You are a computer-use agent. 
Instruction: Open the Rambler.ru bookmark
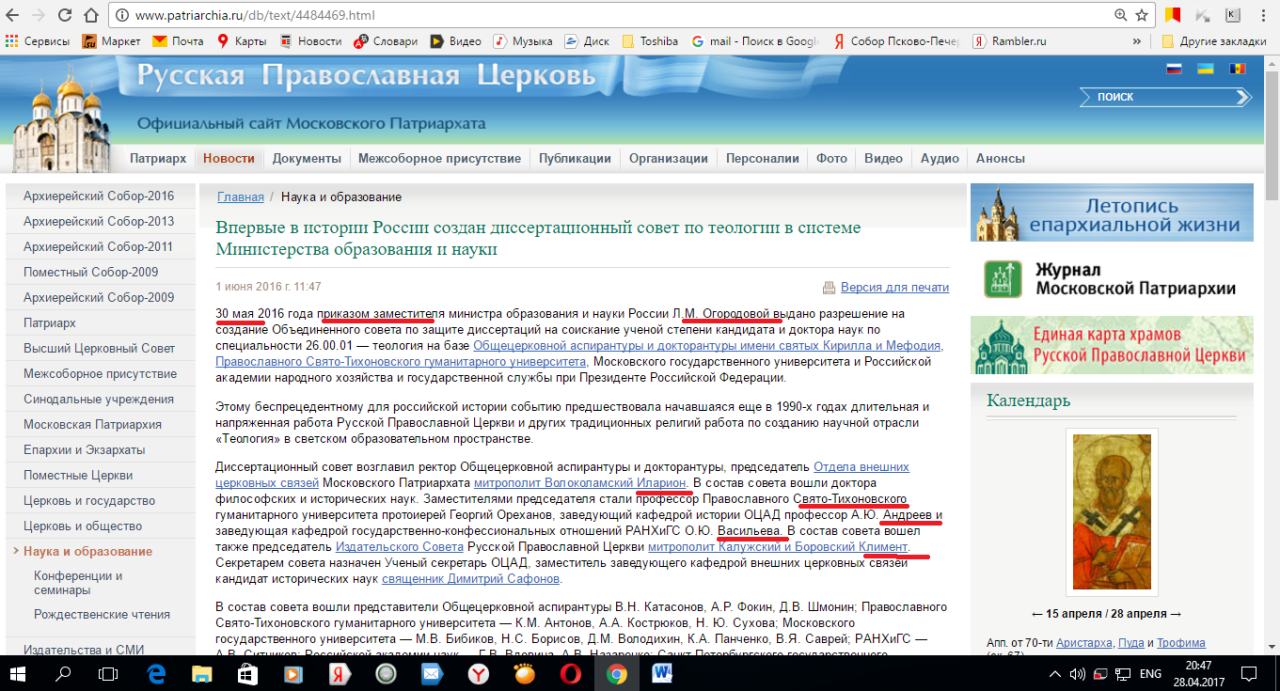click(x=1010, y=41)
